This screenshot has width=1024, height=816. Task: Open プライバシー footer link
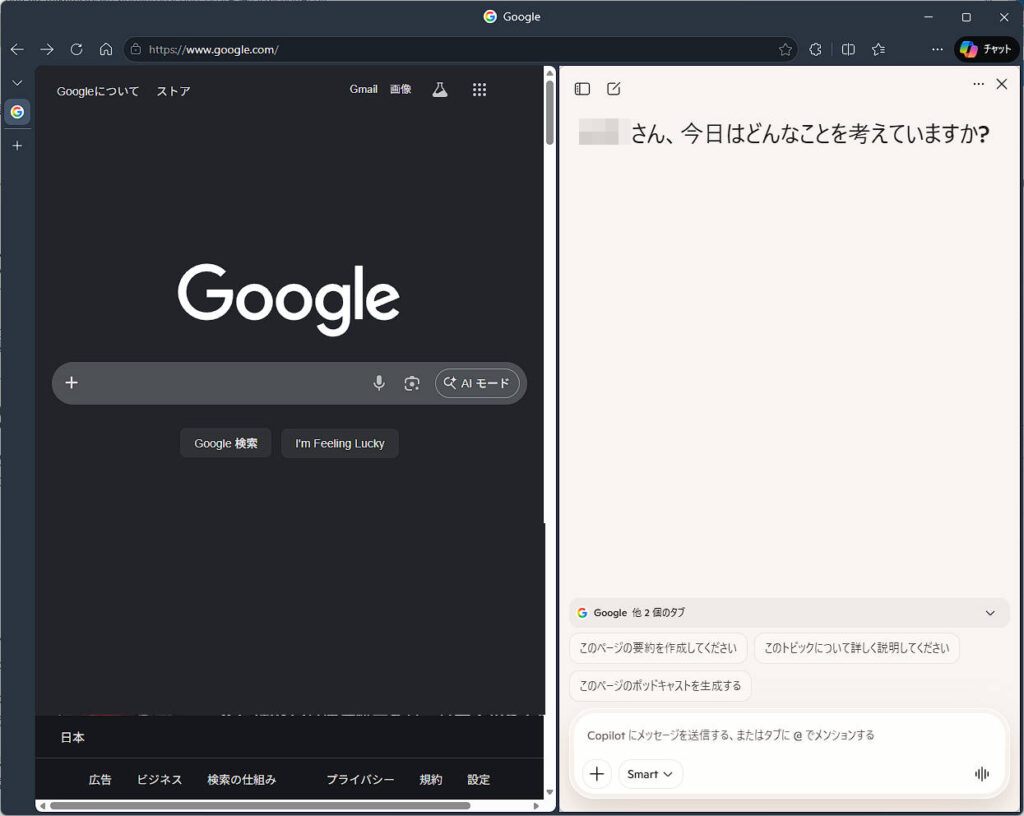coord(360,779)
